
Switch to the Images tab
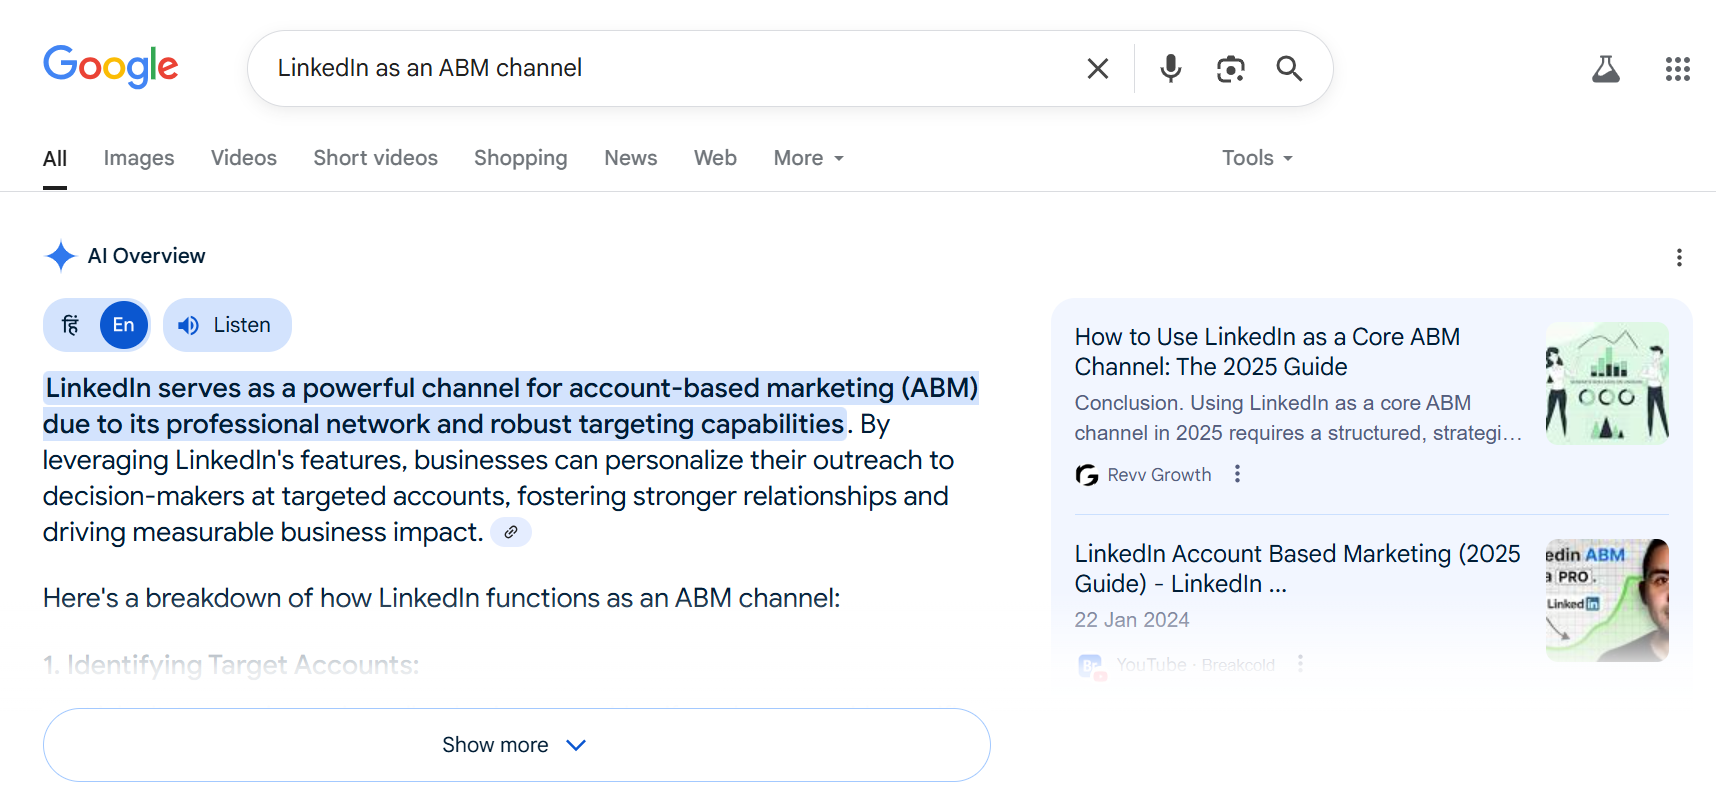(139, 158)
